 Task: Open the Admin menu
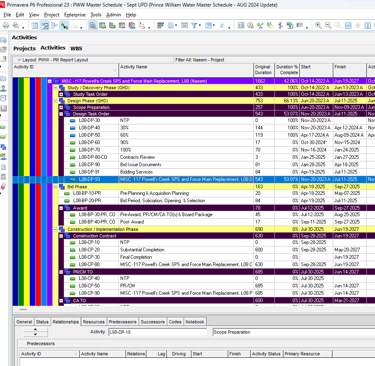click(113, 15)
